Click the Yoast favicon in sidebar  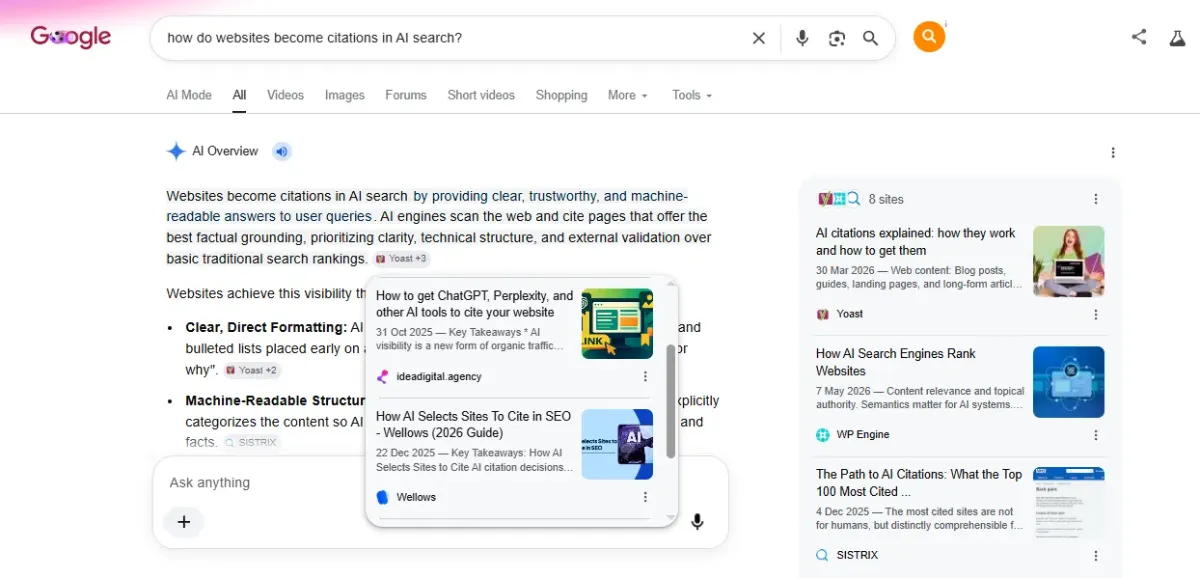(823, 314)
